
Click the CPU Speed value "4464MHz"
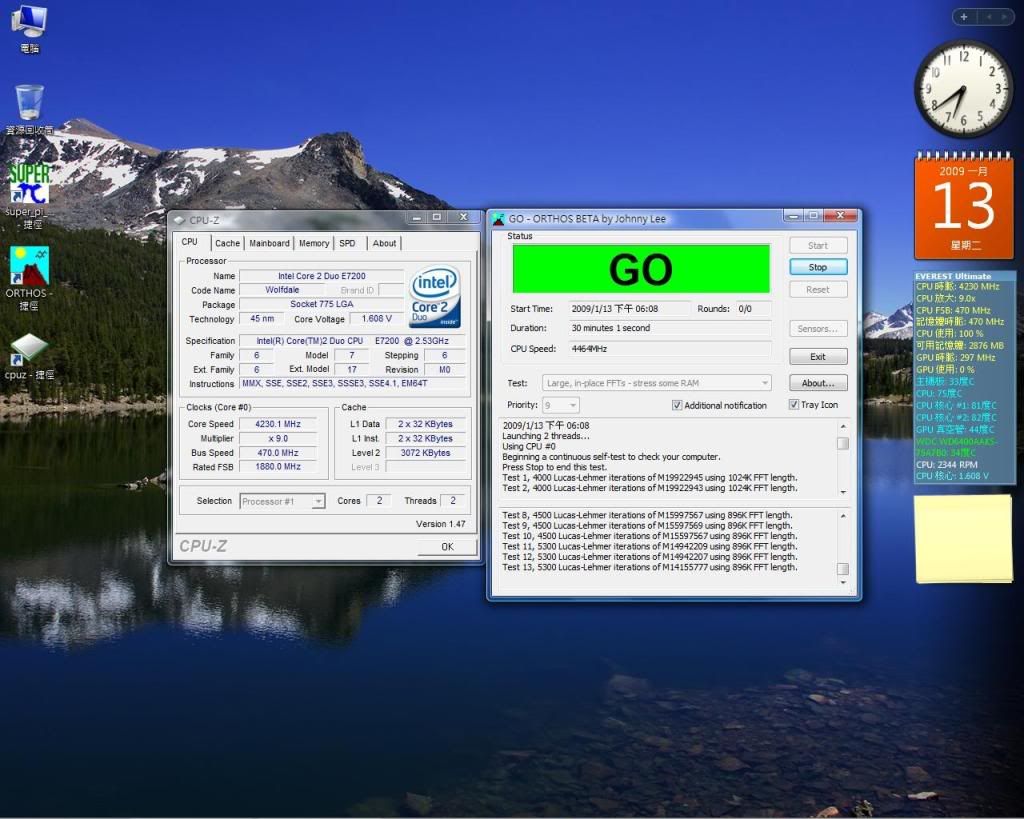669,349
